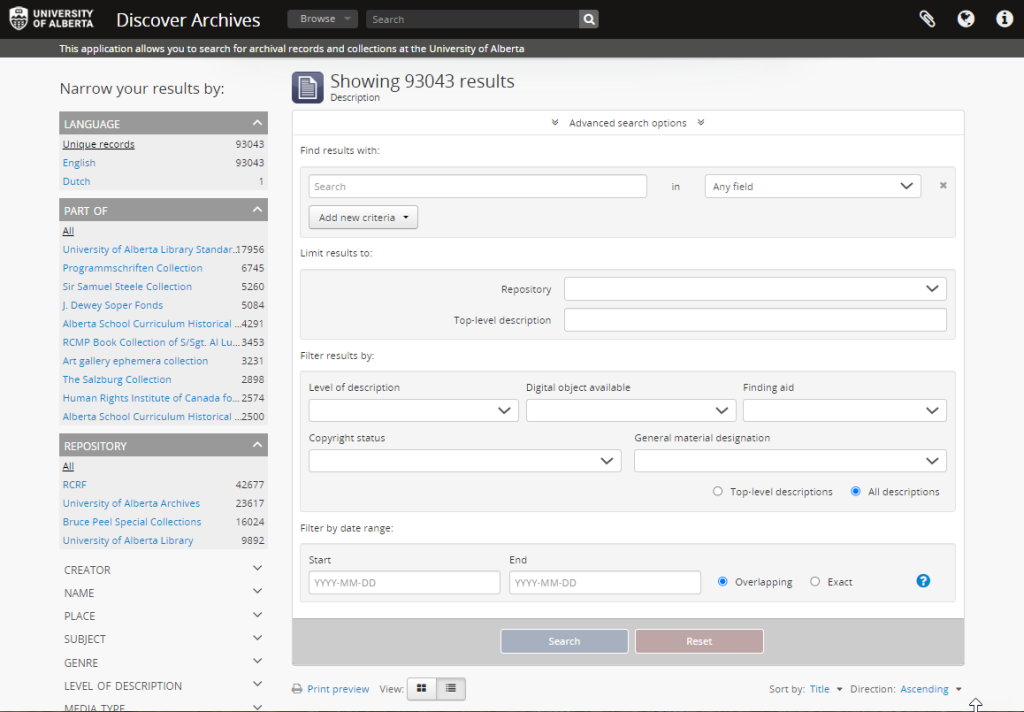
Task: Open the Browse dropdown menu
Action: point(323,19)
